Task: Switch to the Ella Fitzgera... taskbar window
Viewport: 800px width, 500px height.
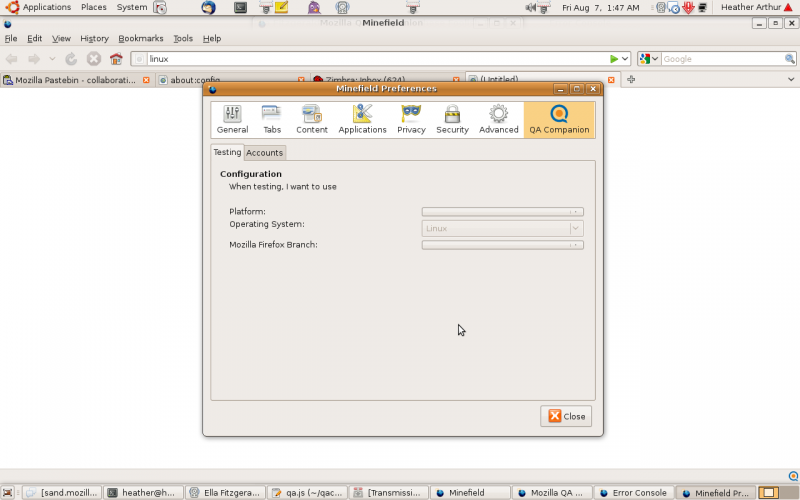Action: (x=225, y=493)
